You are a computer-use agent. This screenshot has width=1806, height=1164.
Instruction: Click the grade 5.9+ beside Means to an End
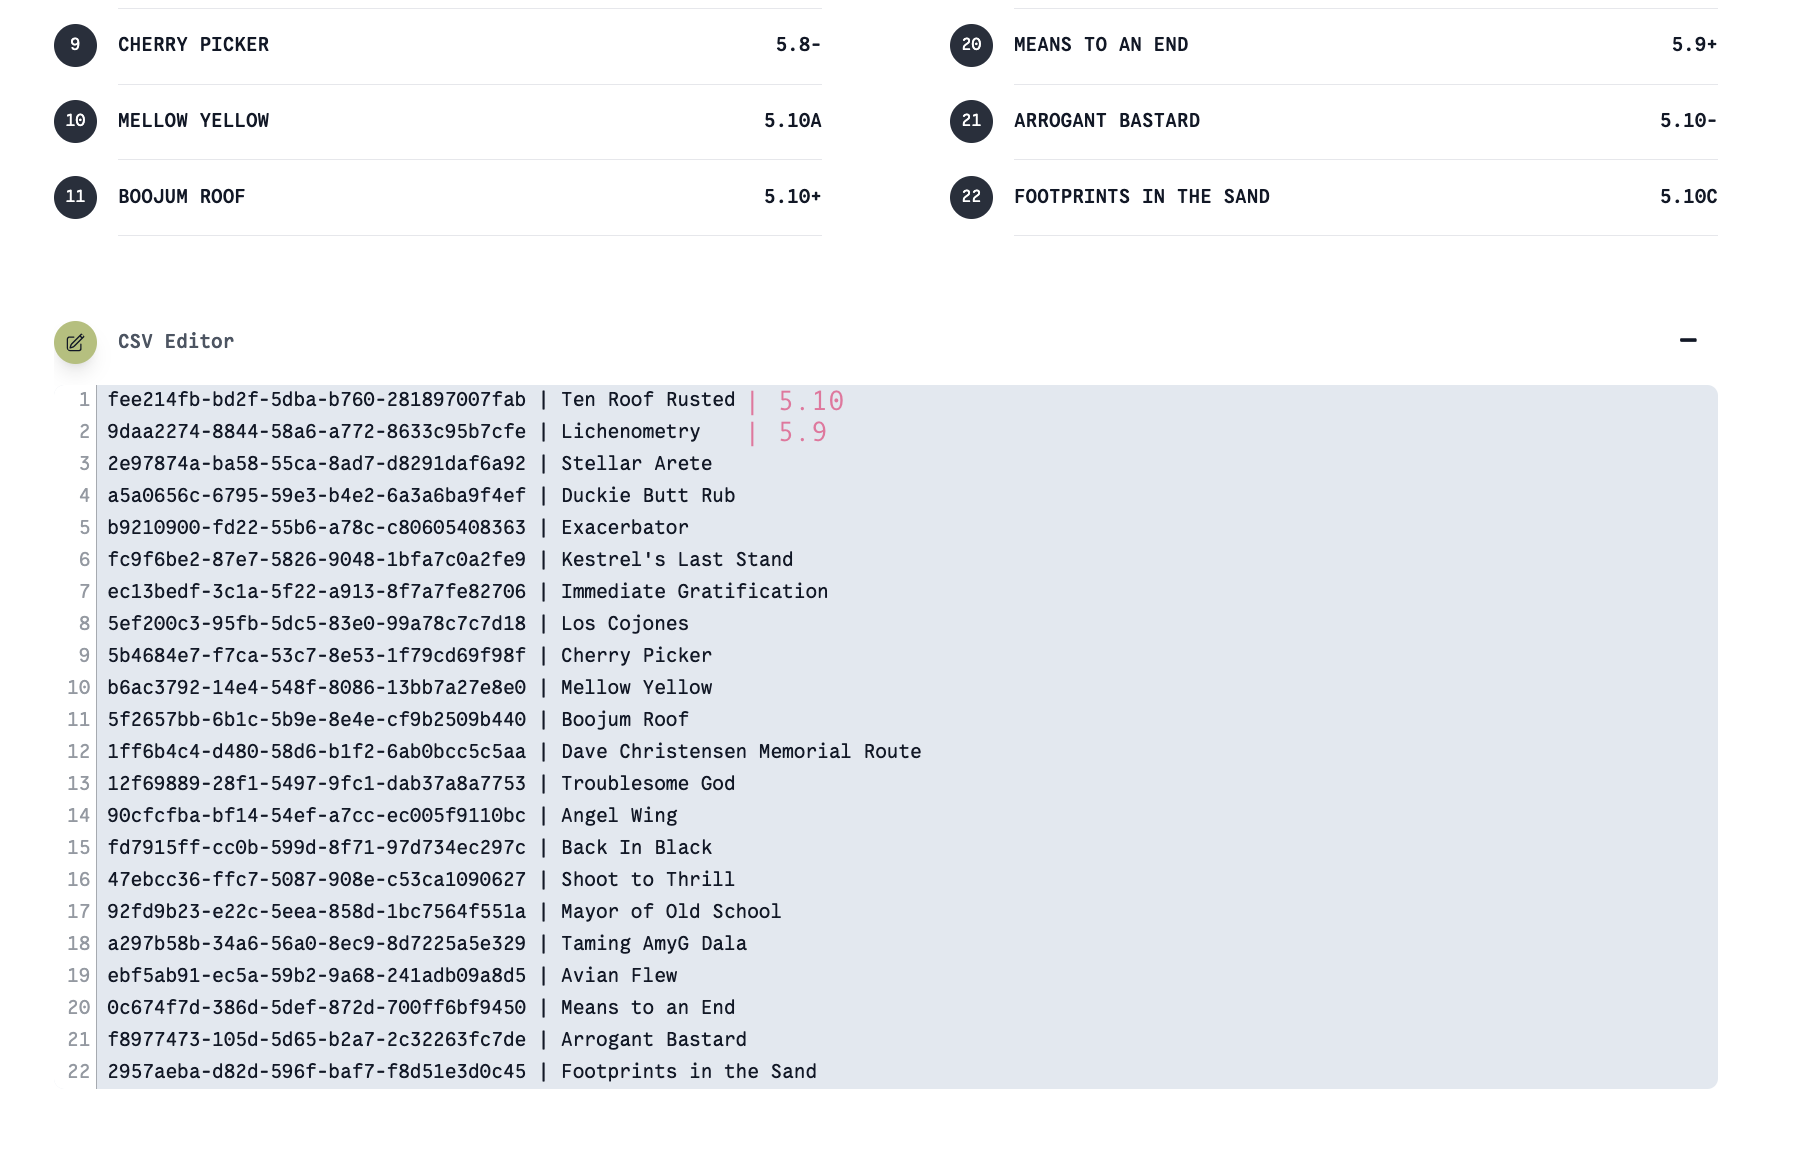tap(1692, 45)
